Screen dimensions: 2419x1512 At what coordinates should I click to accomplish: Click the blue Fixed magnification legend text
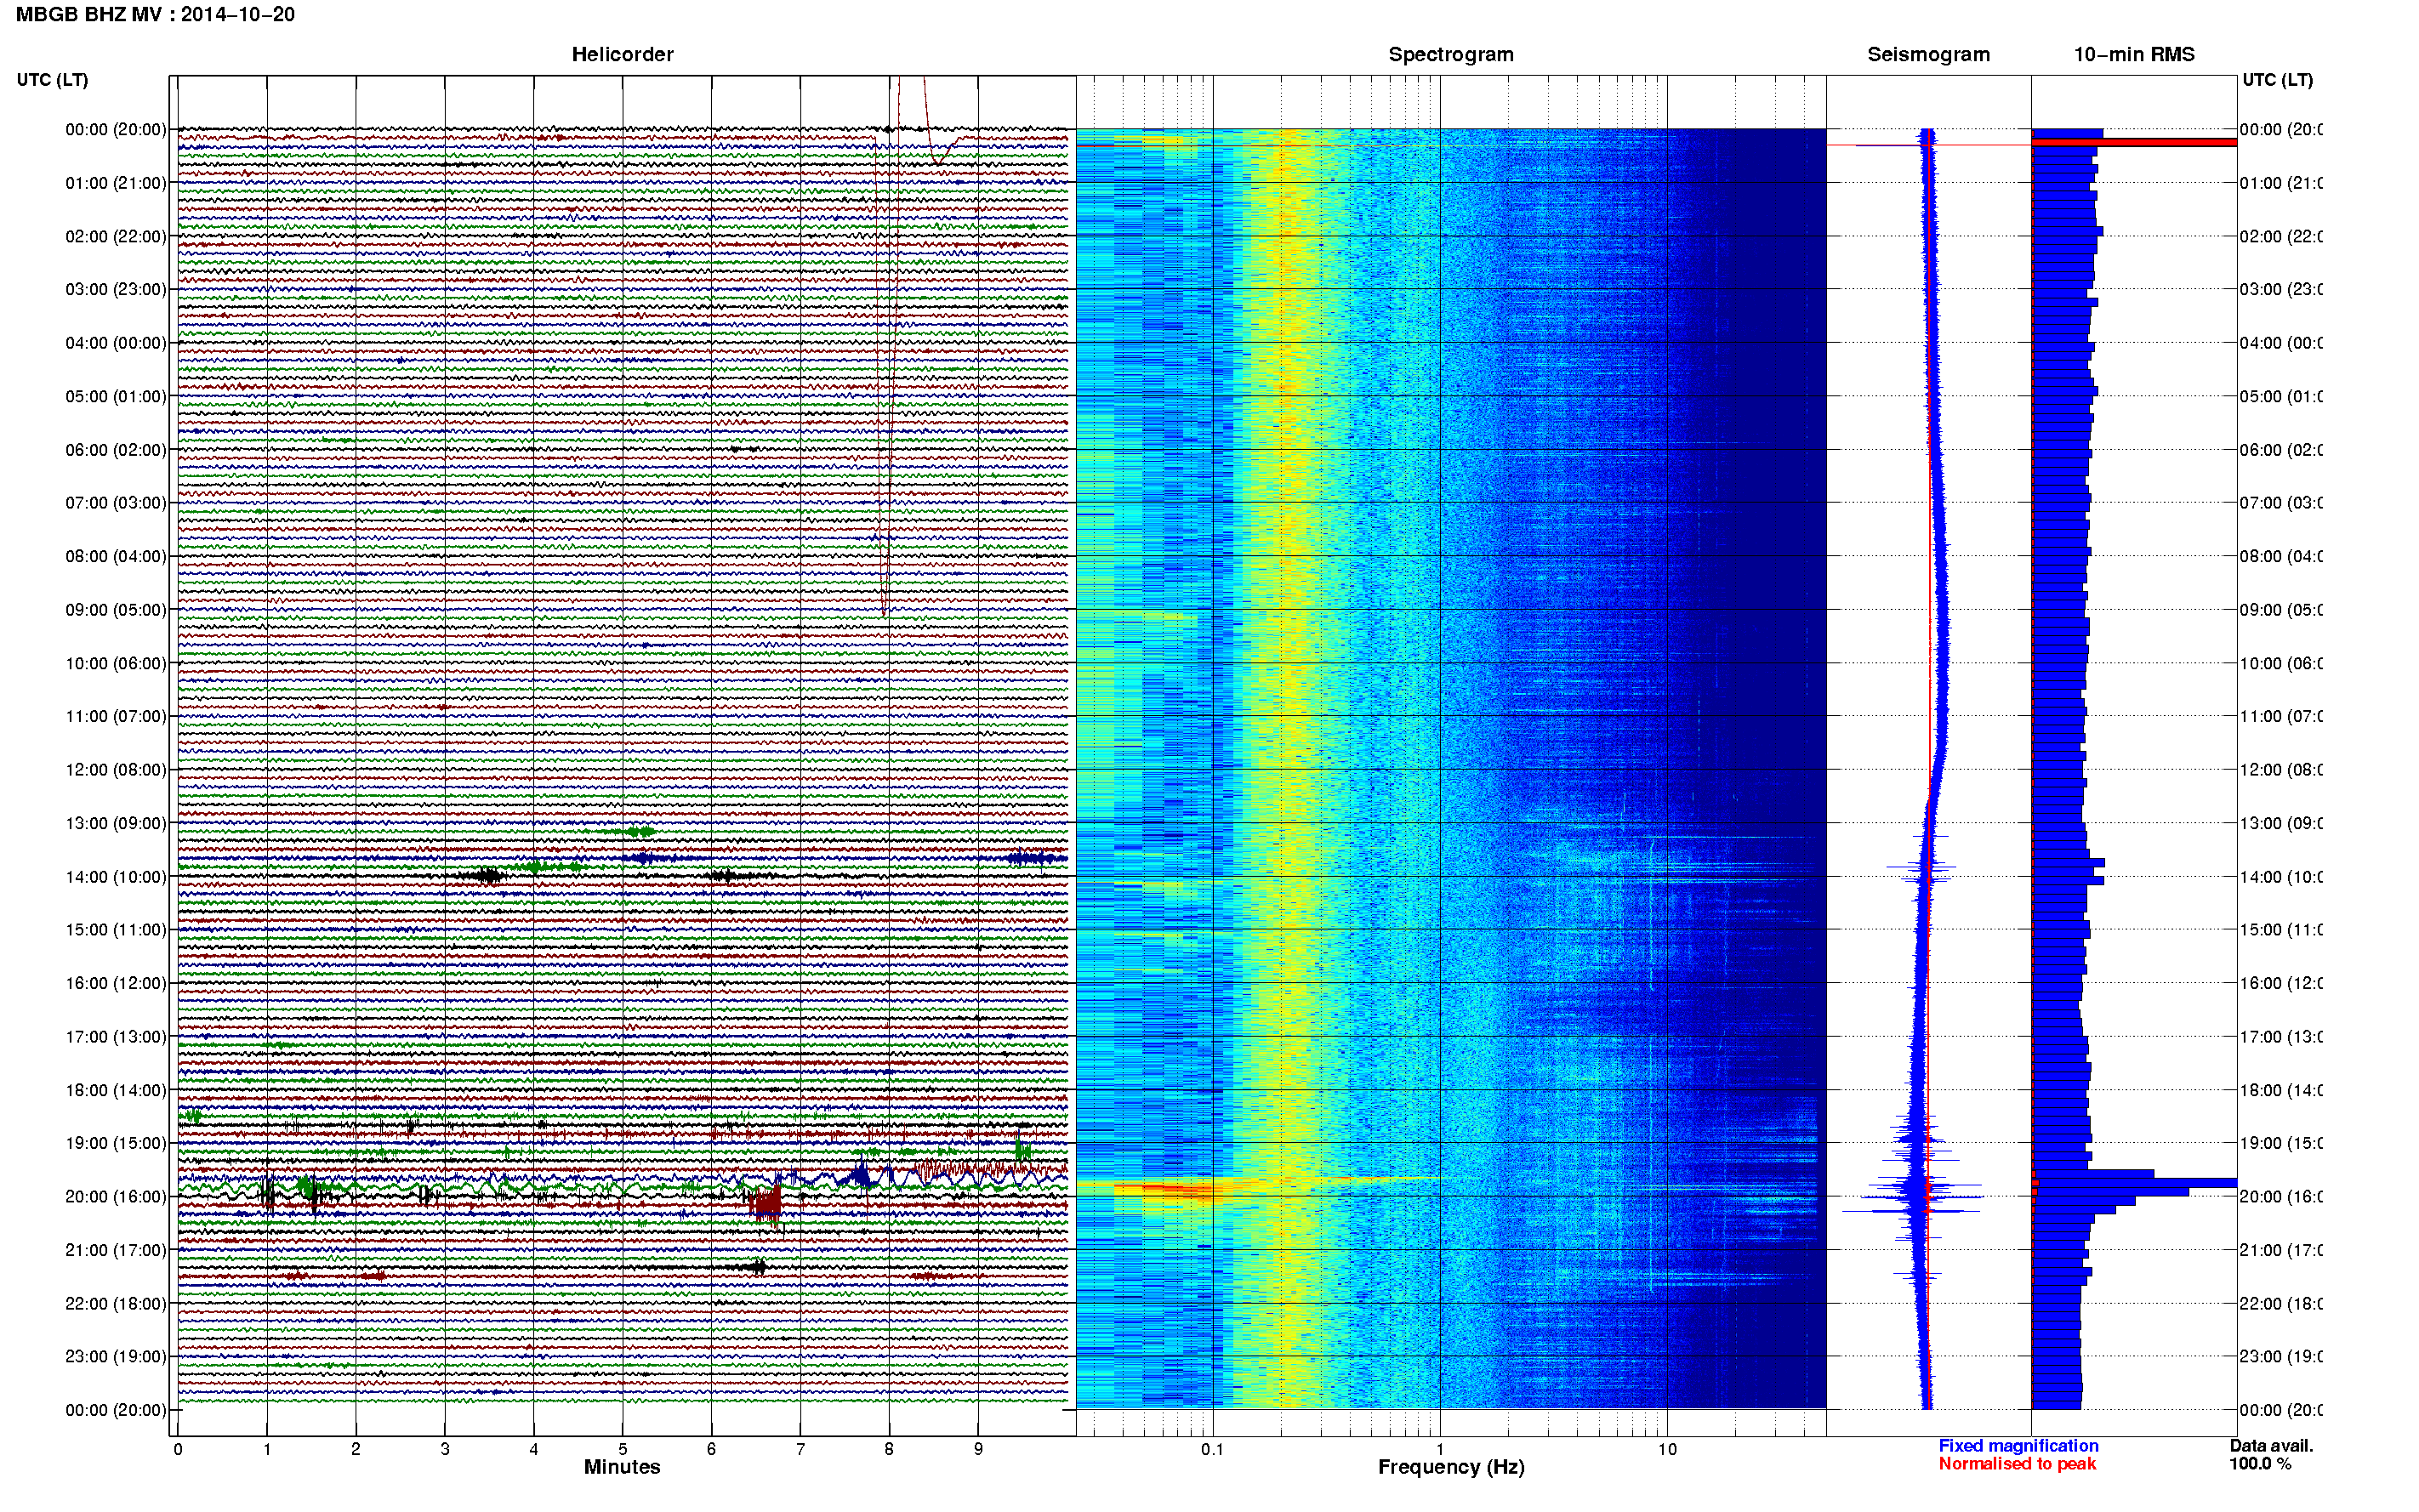pos(2018,1446)
